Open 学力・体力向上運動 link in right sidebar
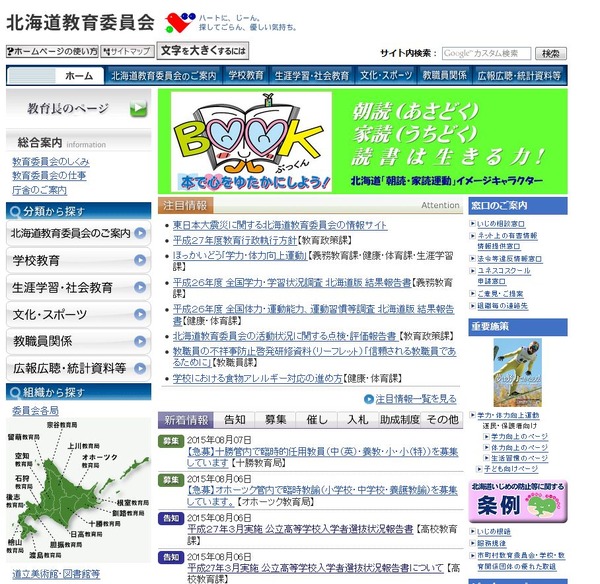This screenshot has height=584, width=600. 508,415
